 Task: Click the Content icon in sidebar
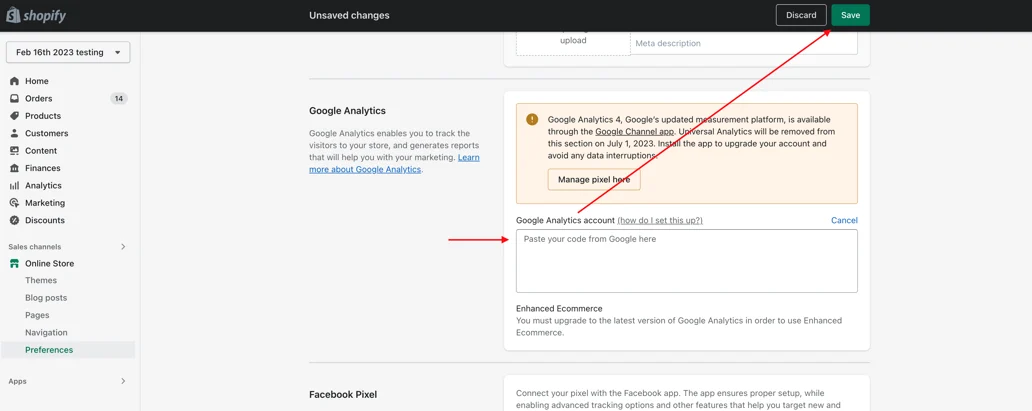[x=14, y=151]
